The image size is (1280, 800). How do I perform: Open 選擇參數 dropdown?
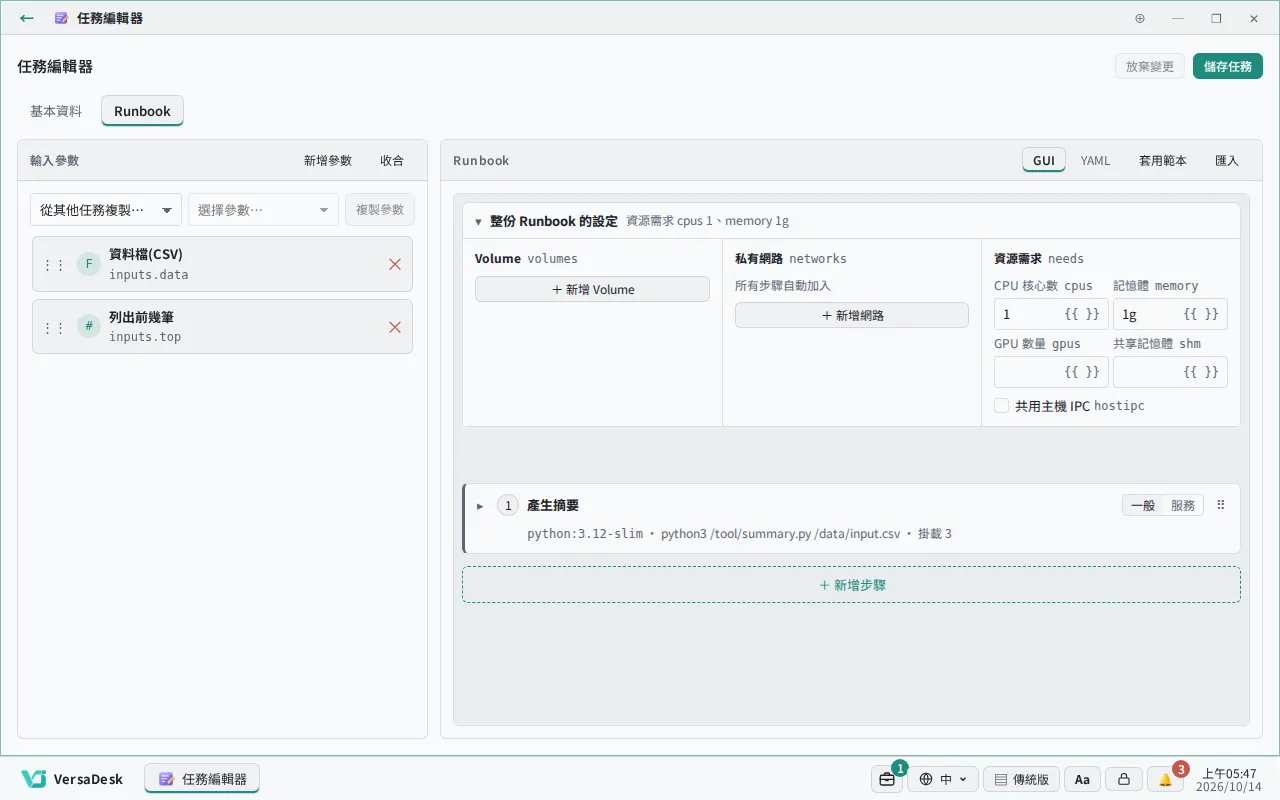(x=264, y=210)
